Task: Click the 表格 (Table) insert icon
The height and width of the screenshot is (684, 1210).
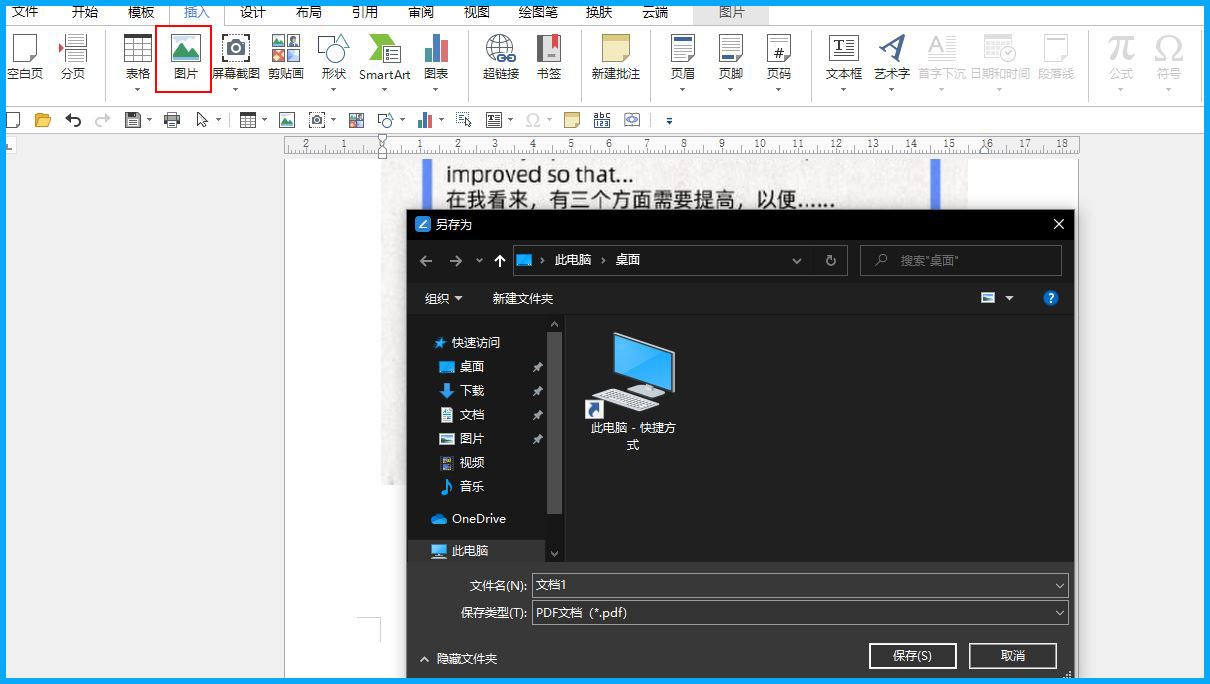Action: coord(136,60)
